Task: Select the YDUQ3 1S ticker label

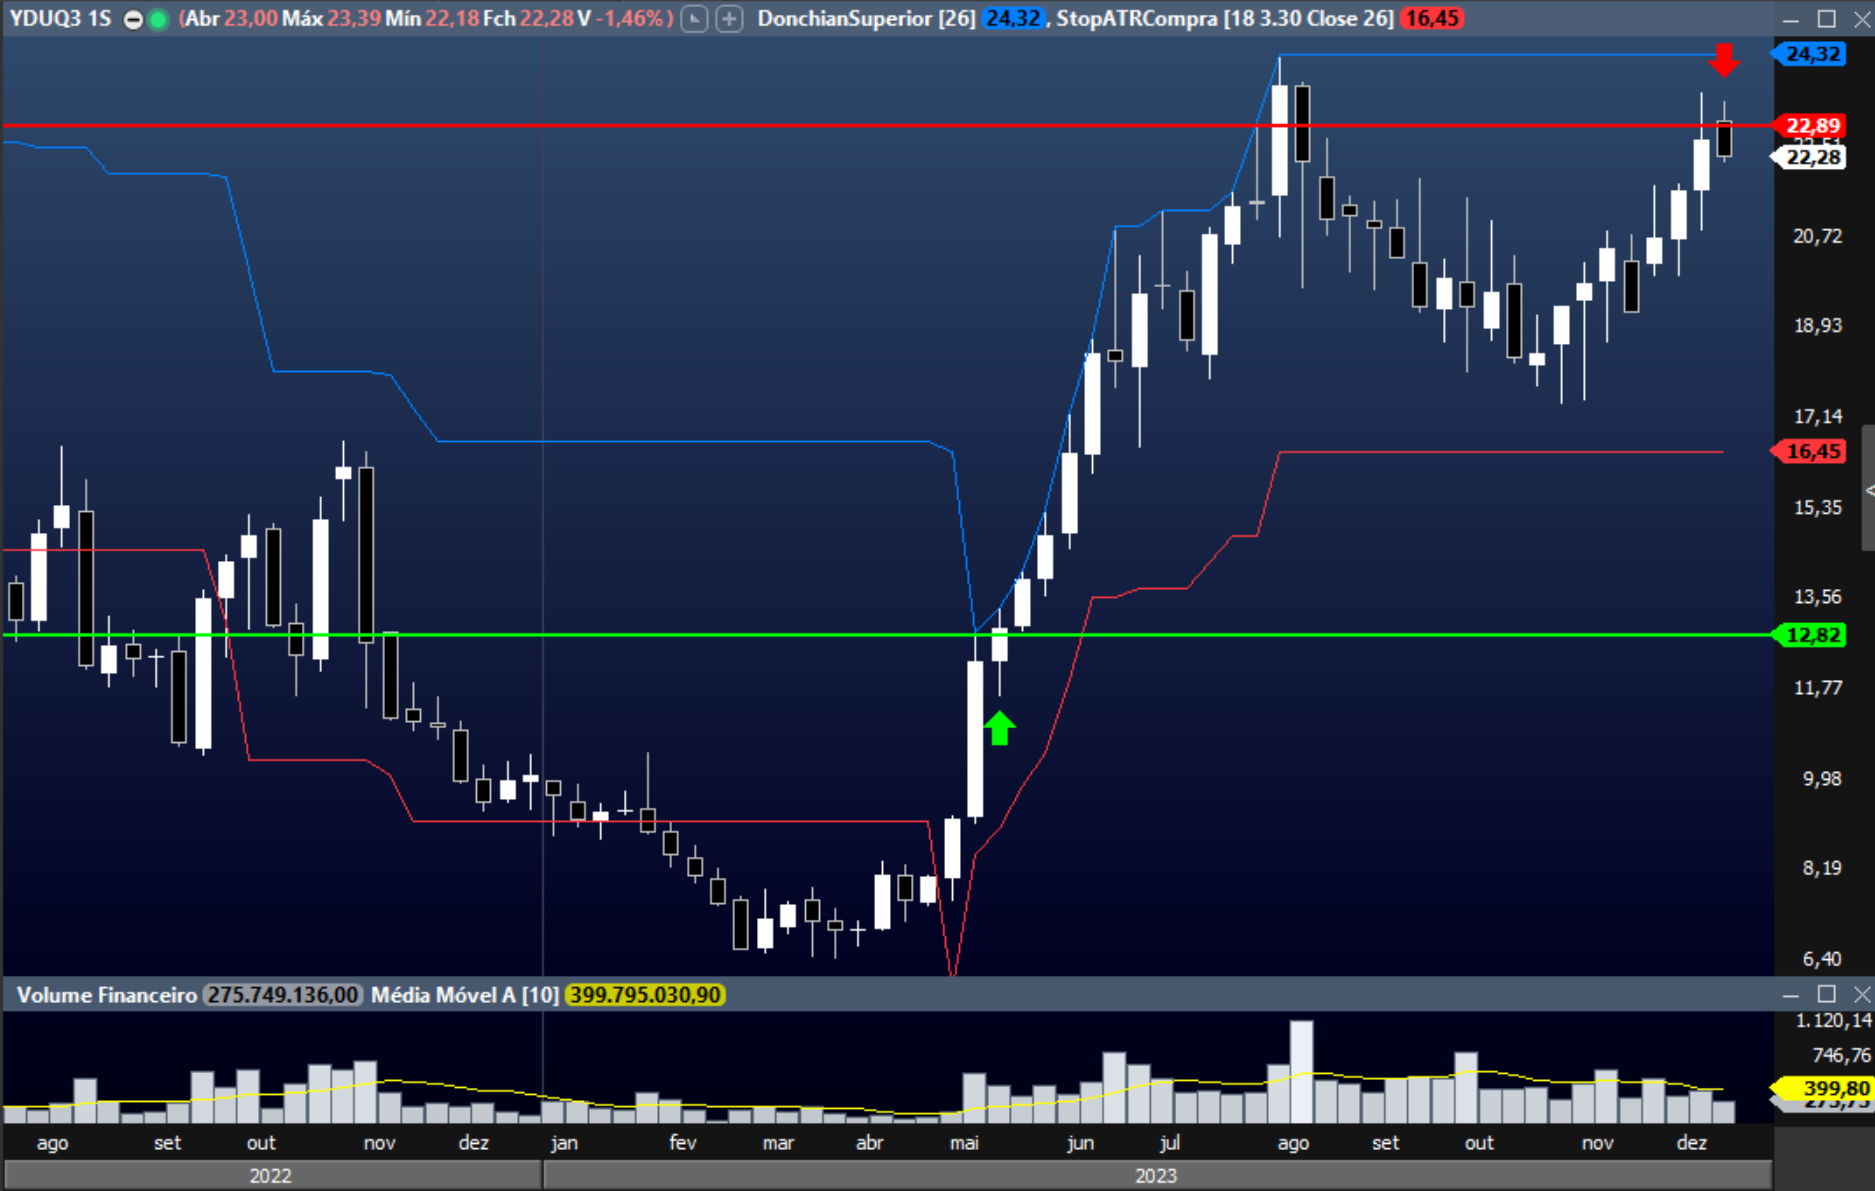Action: coord(60,19)
